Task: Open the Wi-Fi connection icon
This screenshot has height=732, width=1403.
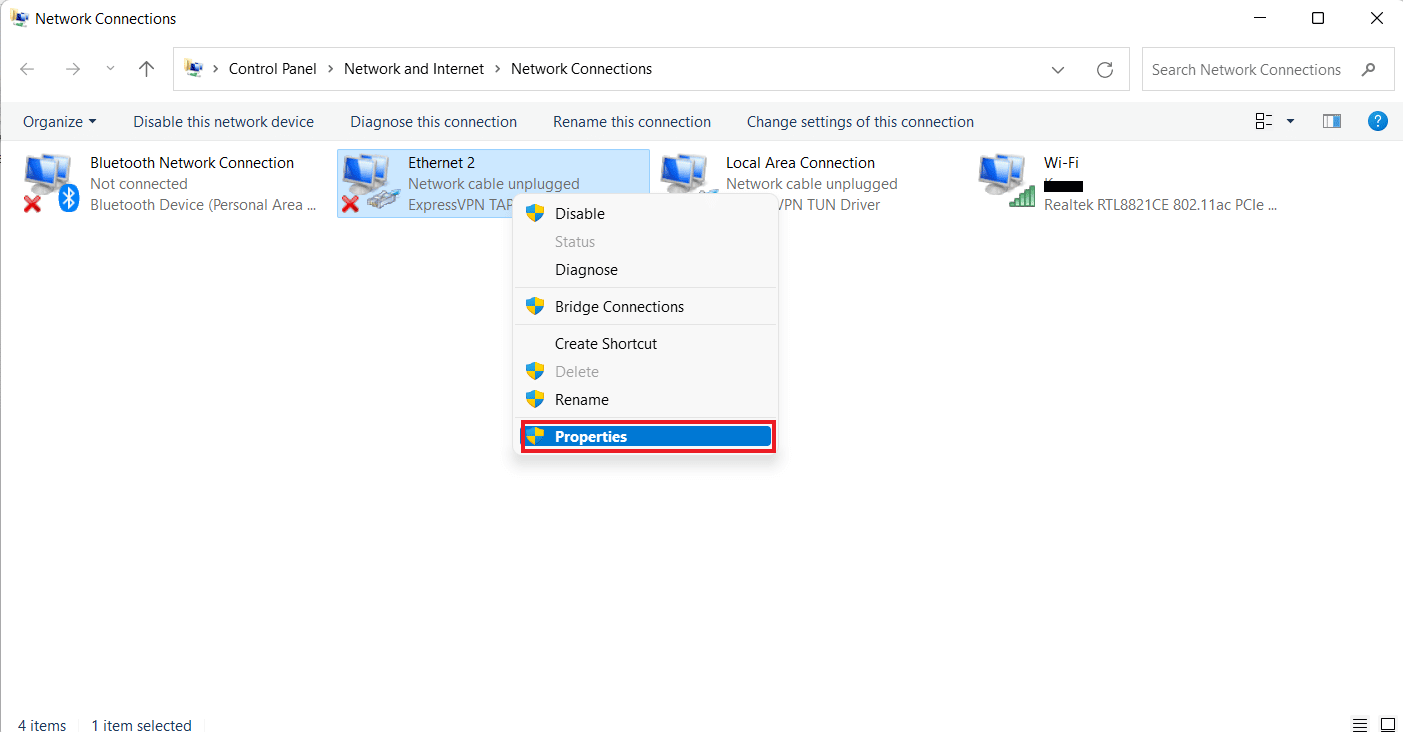Action: click(x=1003, y=175)
